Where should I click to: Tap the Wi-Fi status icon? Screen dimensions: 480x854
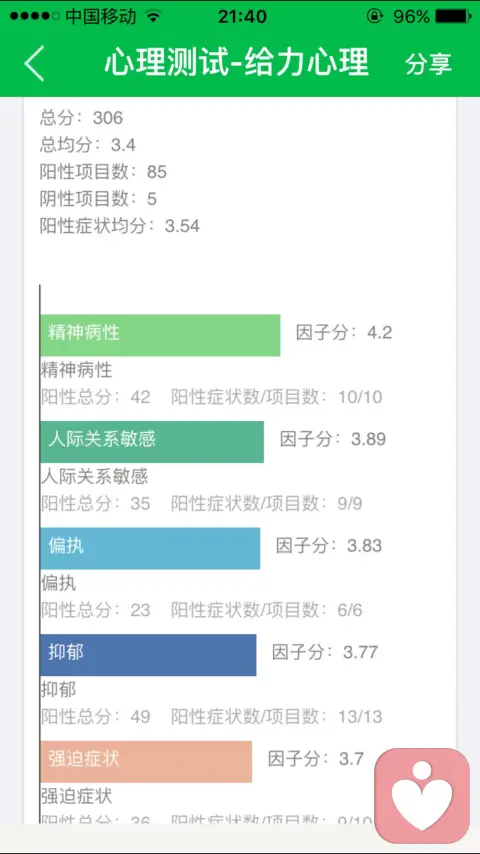click(154, 16)
